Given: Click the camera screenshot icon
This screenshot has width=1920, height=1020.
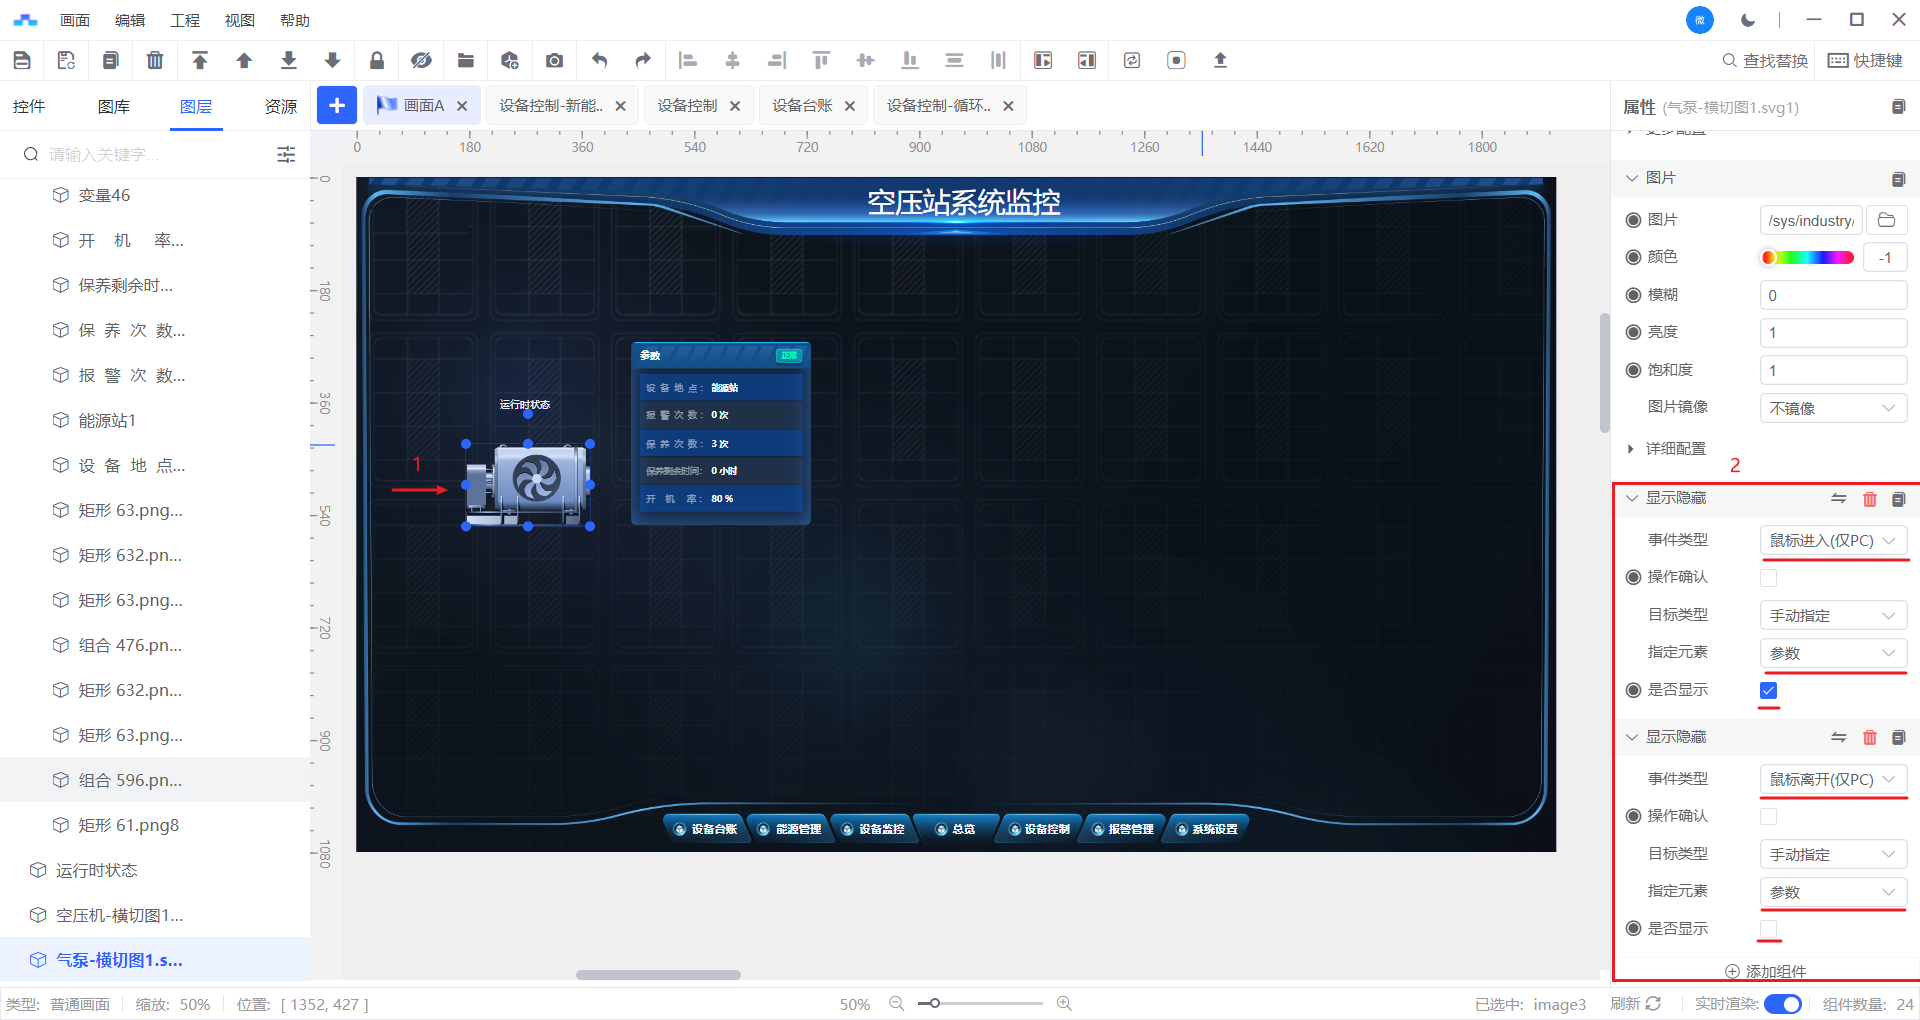Looking at the screenshot, I should pyautogui.click(x=554, y=60).
